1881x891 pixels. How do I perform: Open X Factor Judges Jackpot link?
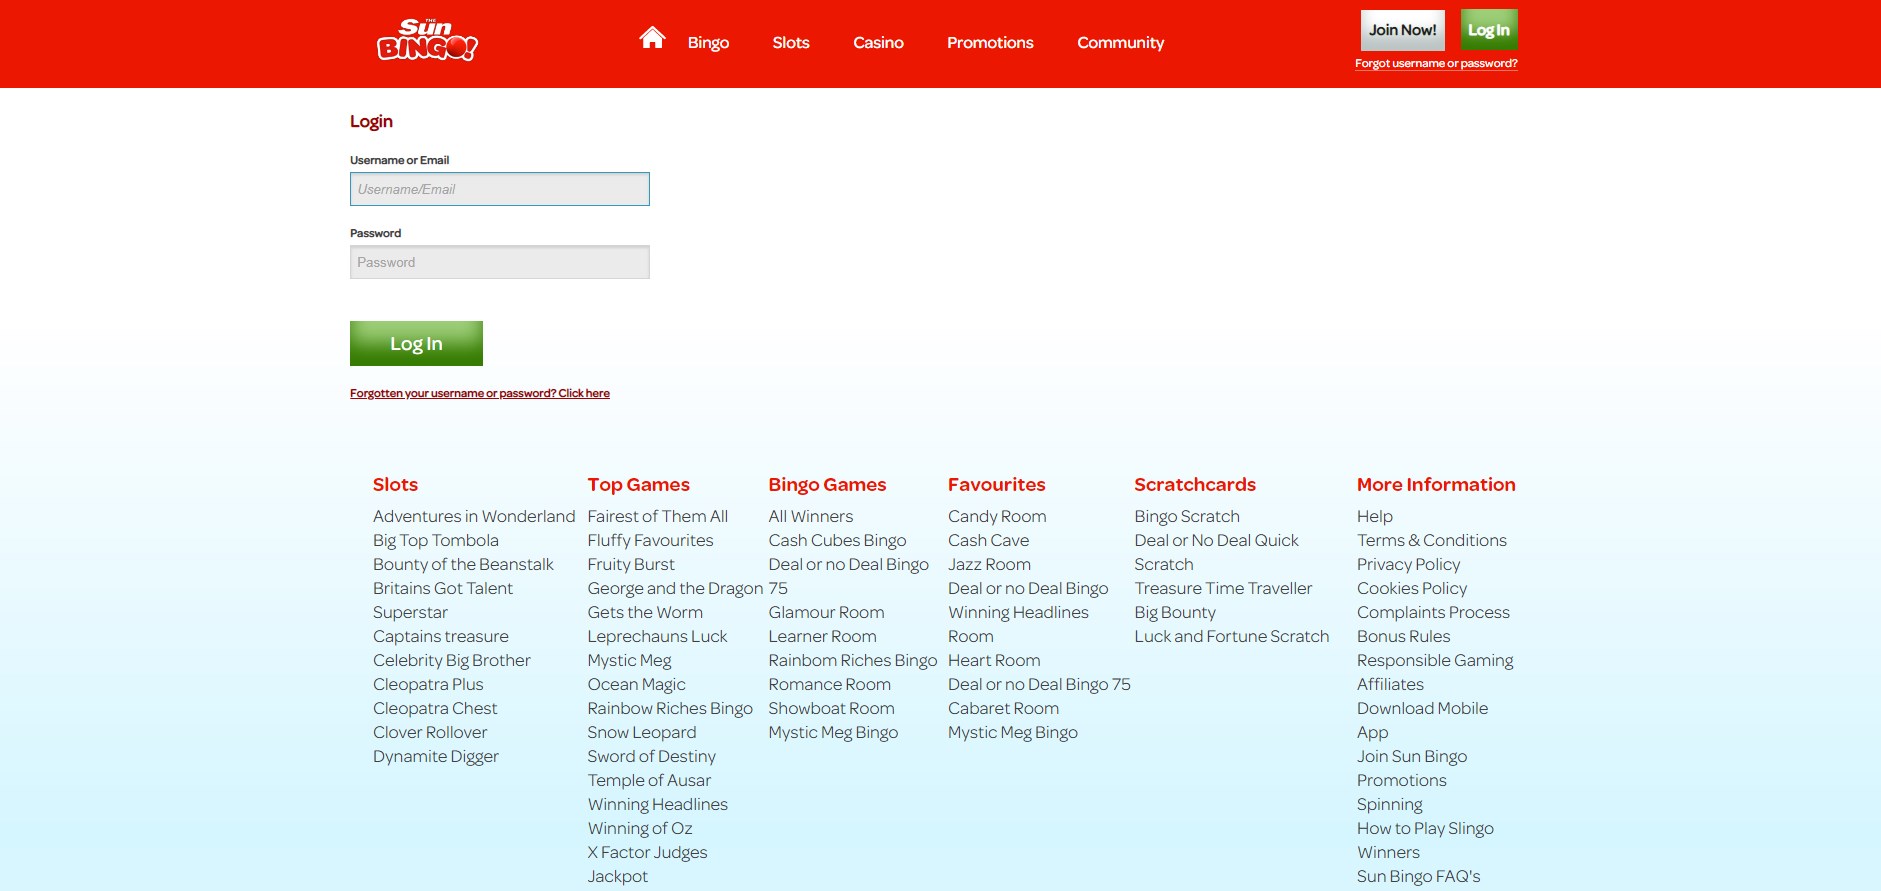click(x=647, y=864)
